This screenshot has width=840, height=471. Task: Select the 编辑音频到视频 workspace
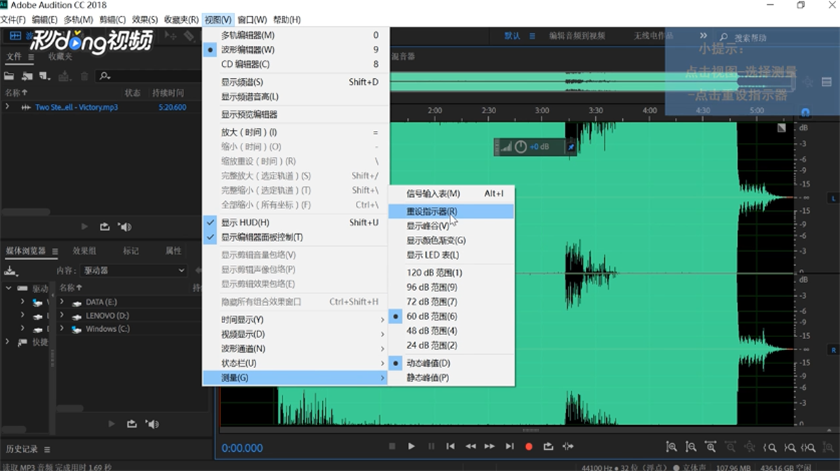[577, 36]
